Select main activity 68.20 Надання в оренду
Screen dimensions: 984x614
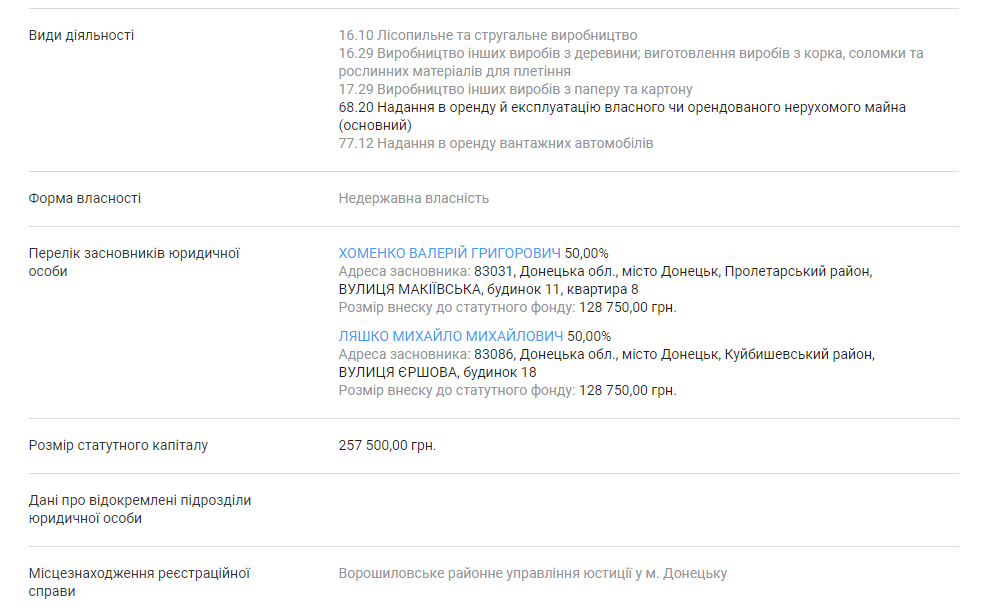(622, 107)
